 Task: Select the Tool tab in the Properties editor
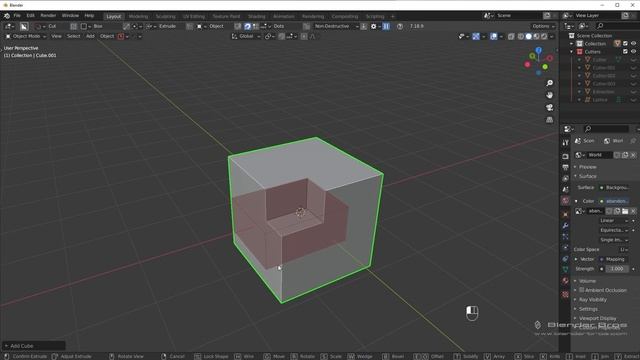click(x=565, y=142)
